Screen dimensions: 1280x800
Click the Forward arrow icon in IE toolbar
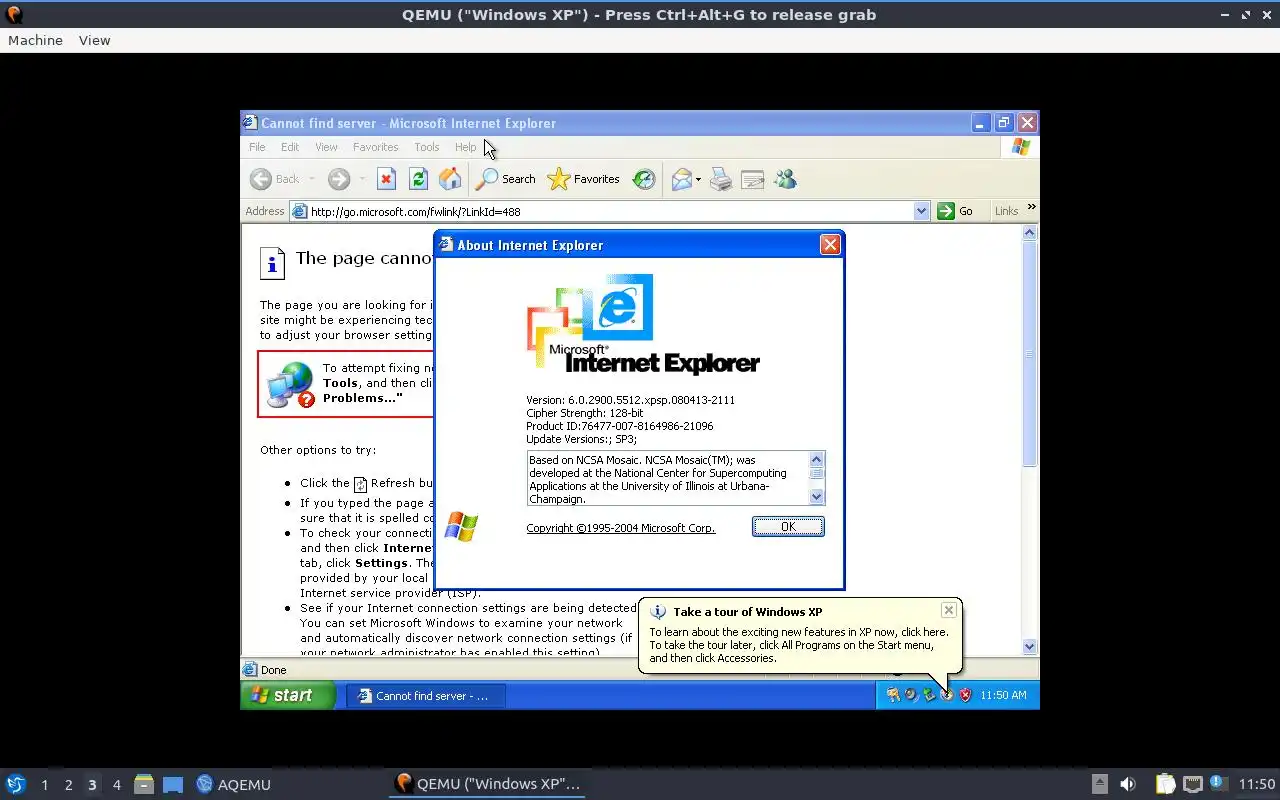point(339,179)
